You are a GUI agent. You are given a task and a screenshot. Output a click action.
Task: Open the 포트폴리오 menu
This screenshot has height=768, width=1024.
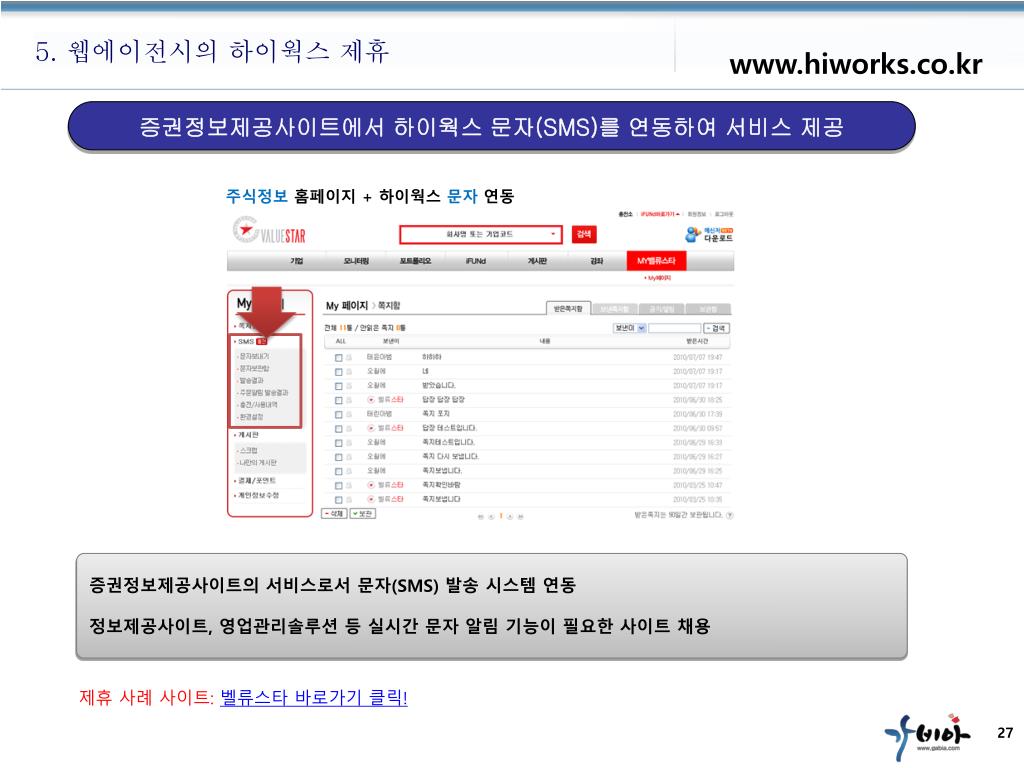[415, 261]
